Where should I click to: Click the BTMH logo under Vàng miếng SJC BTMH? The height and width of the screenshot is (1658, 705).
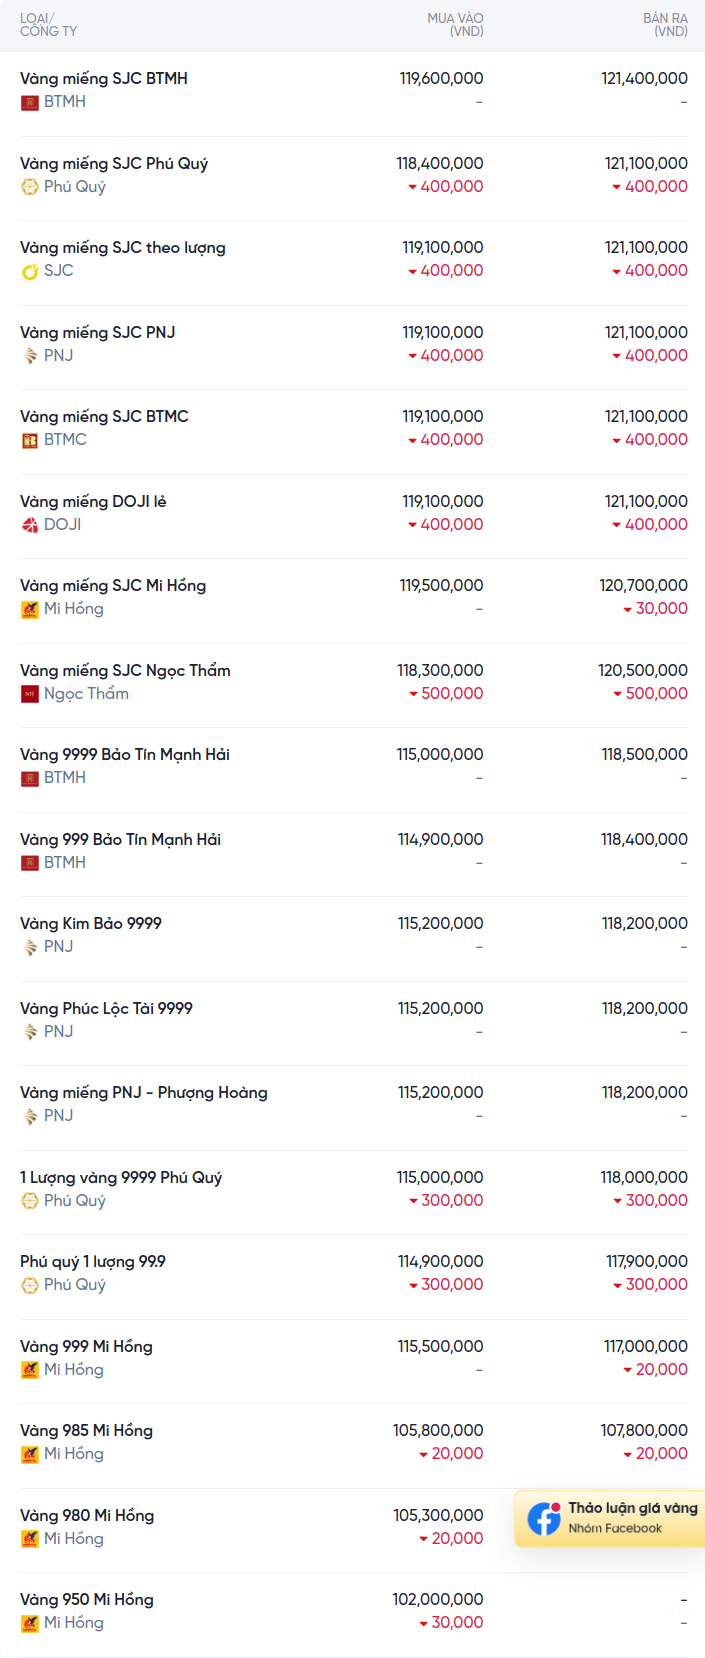click(x=30, y=102)
